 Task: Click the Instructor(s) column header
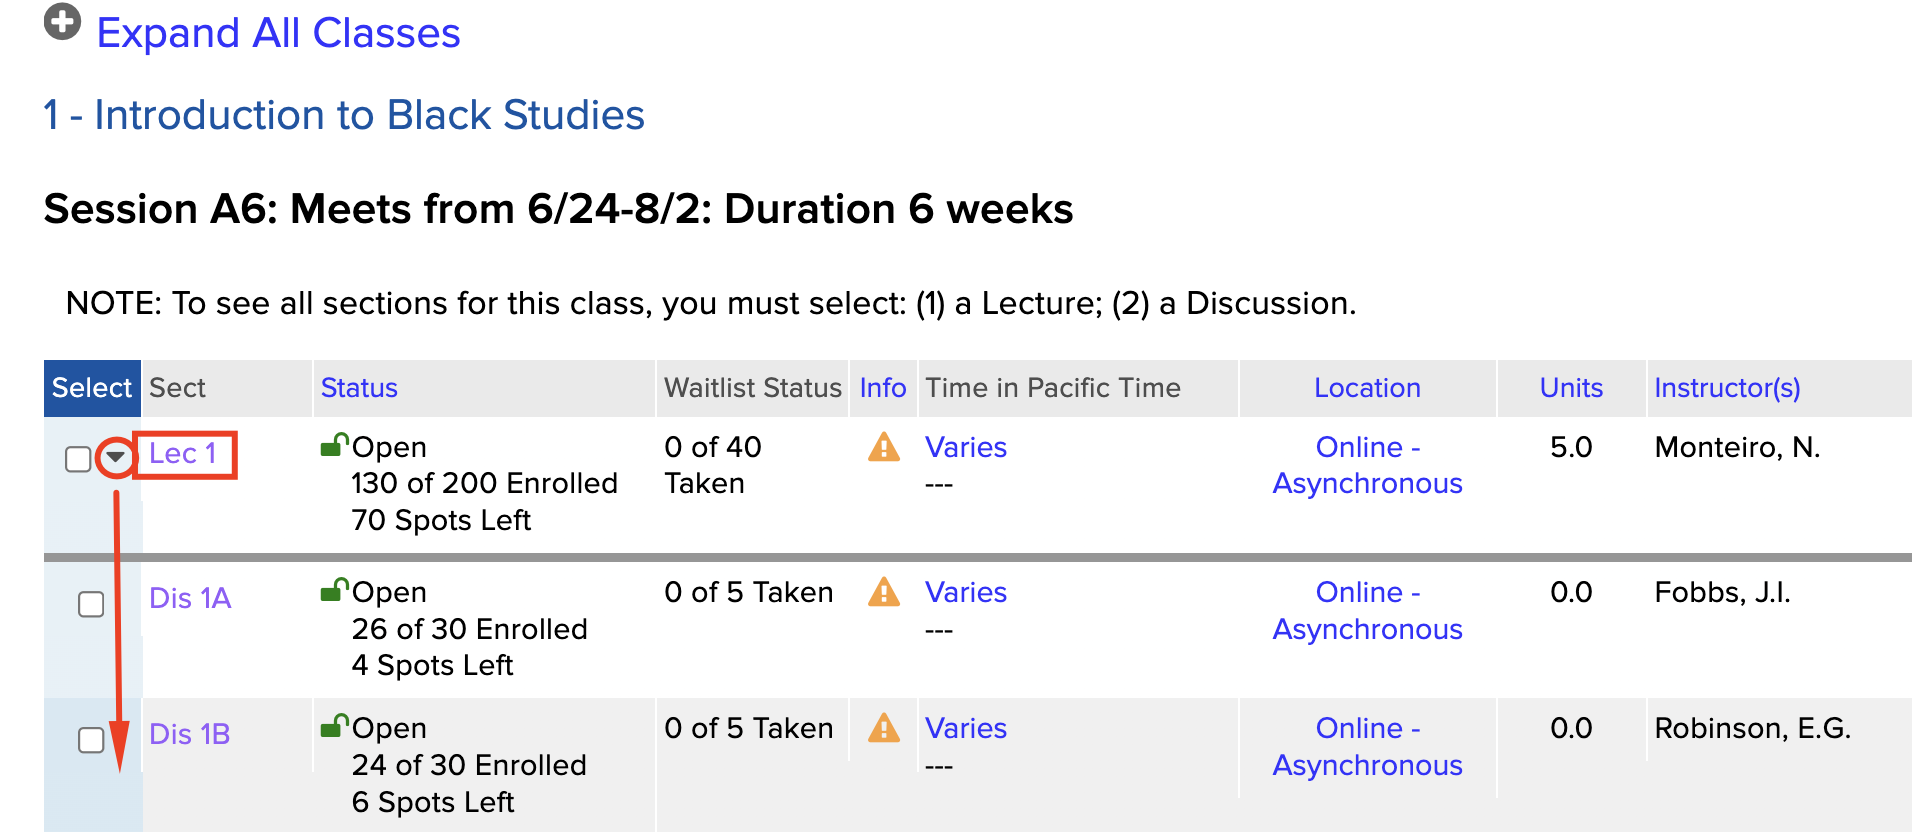[1727, 388]
